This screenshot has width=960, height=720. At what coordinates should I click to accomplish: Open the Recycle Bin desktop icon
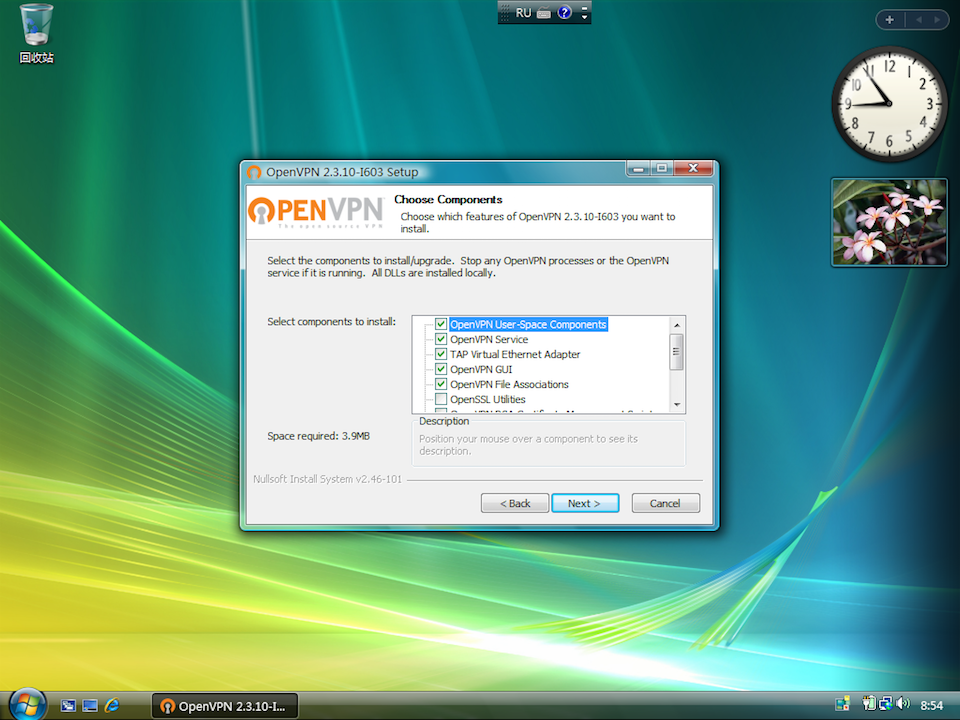[x=36, y=34]
